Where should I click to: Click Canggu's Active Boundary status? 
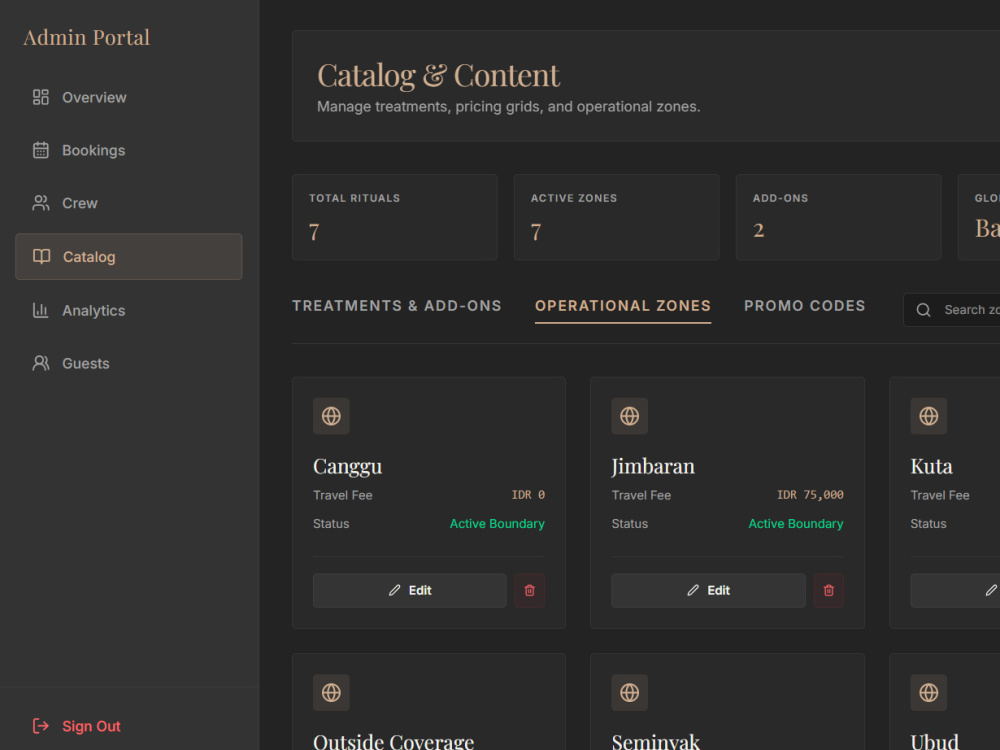pyautogui.click(x=497, y=524)
